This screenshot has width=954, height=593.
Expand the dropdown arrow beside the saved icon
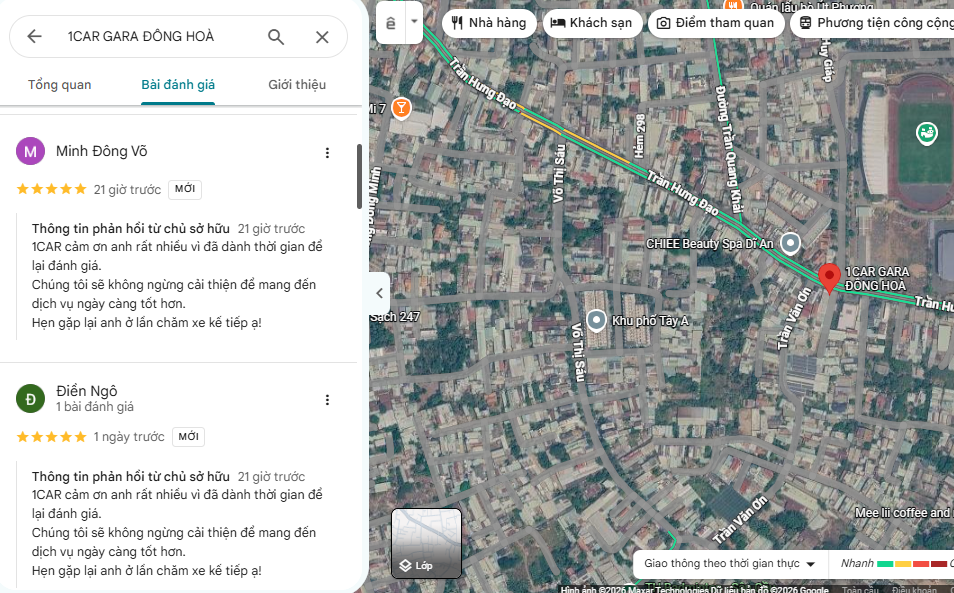[x=414, y=22]
